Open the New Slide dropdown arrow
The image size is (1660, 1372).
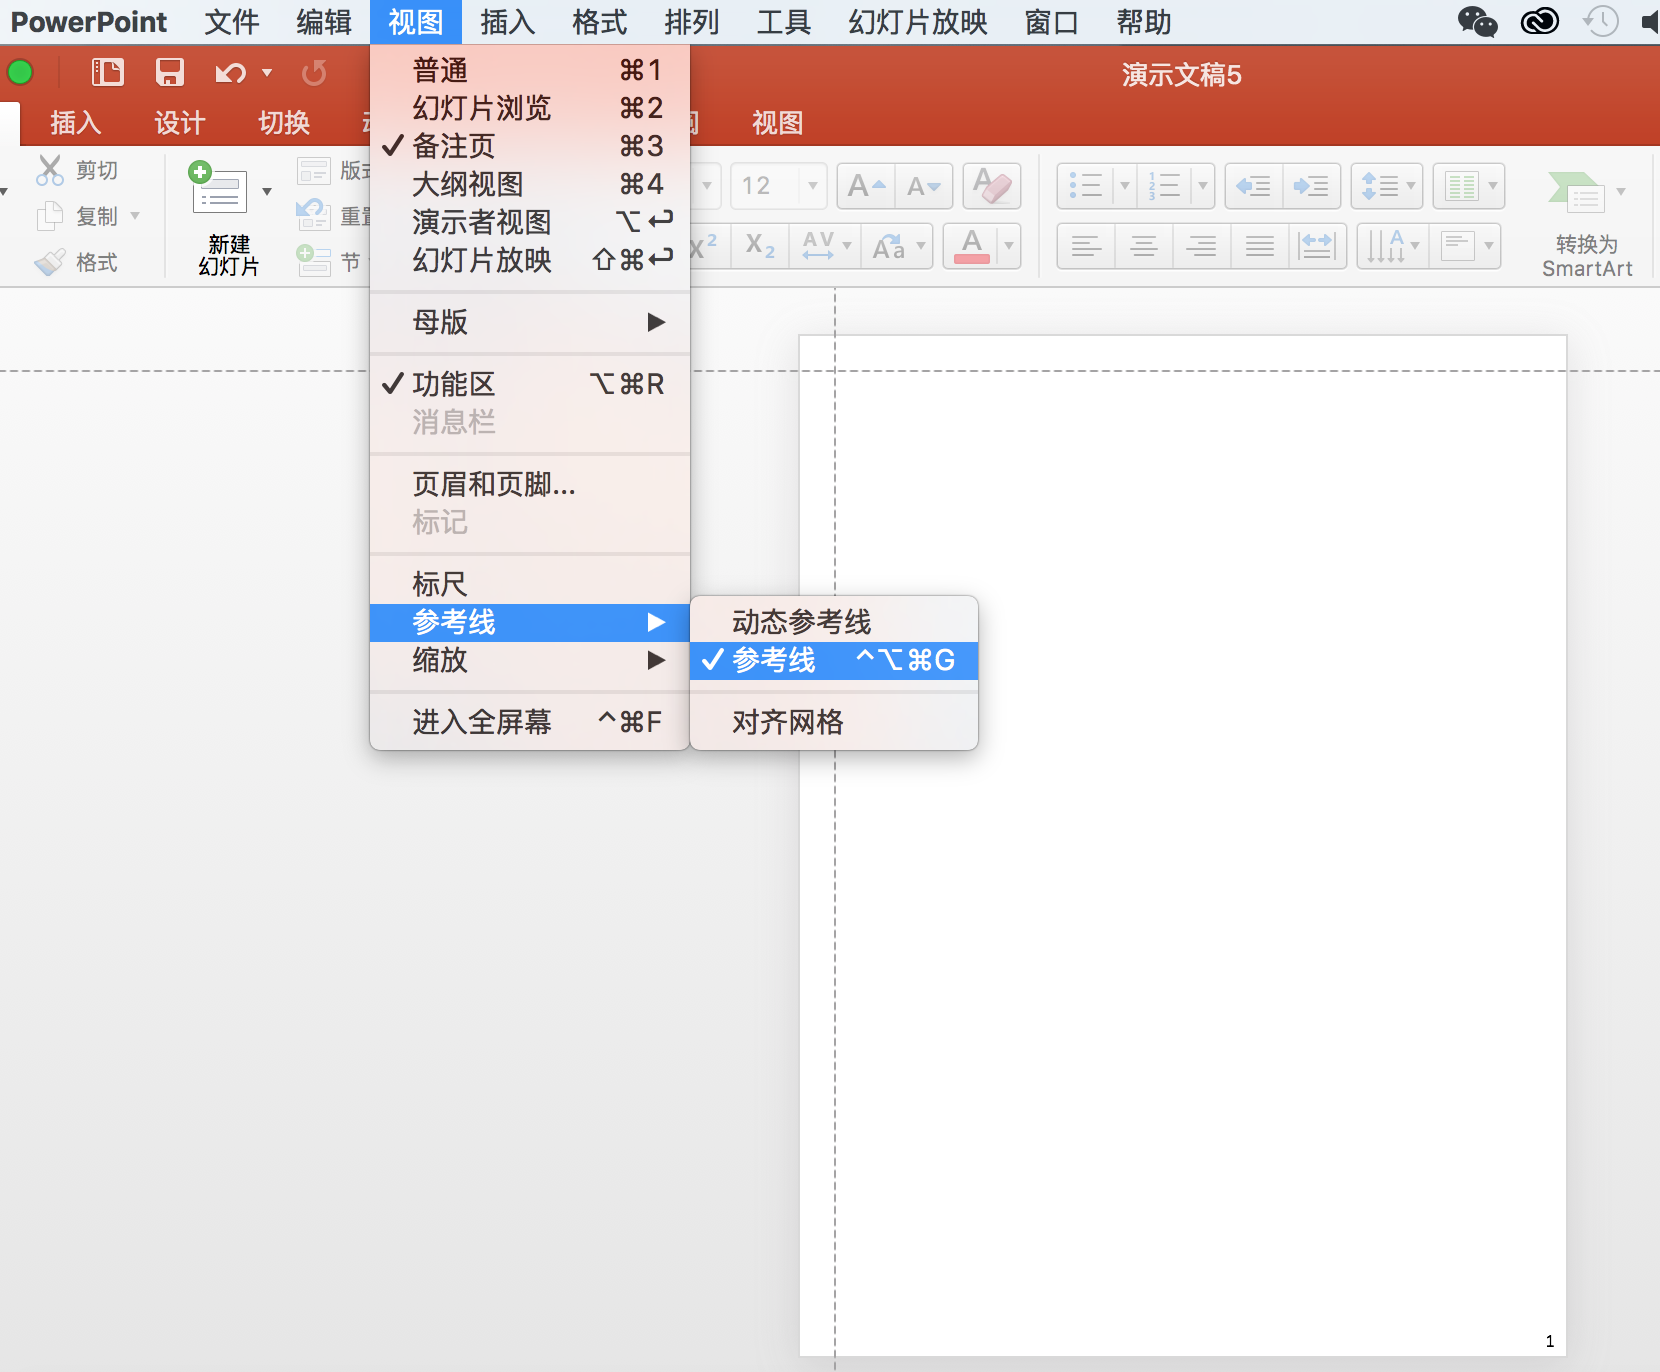coord(267,191)
